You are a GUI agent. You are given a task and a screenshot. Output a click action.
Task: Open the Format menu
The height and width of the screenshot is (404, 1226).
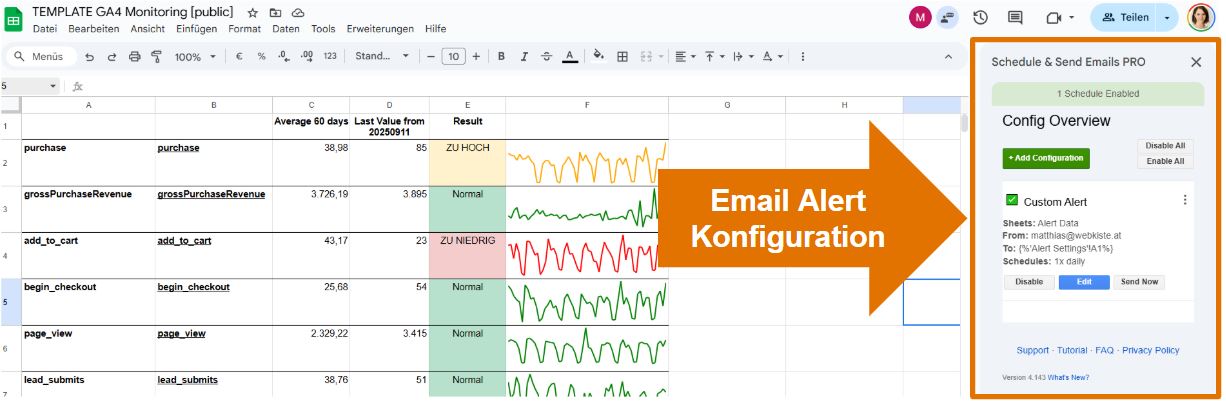coord(245,29)
